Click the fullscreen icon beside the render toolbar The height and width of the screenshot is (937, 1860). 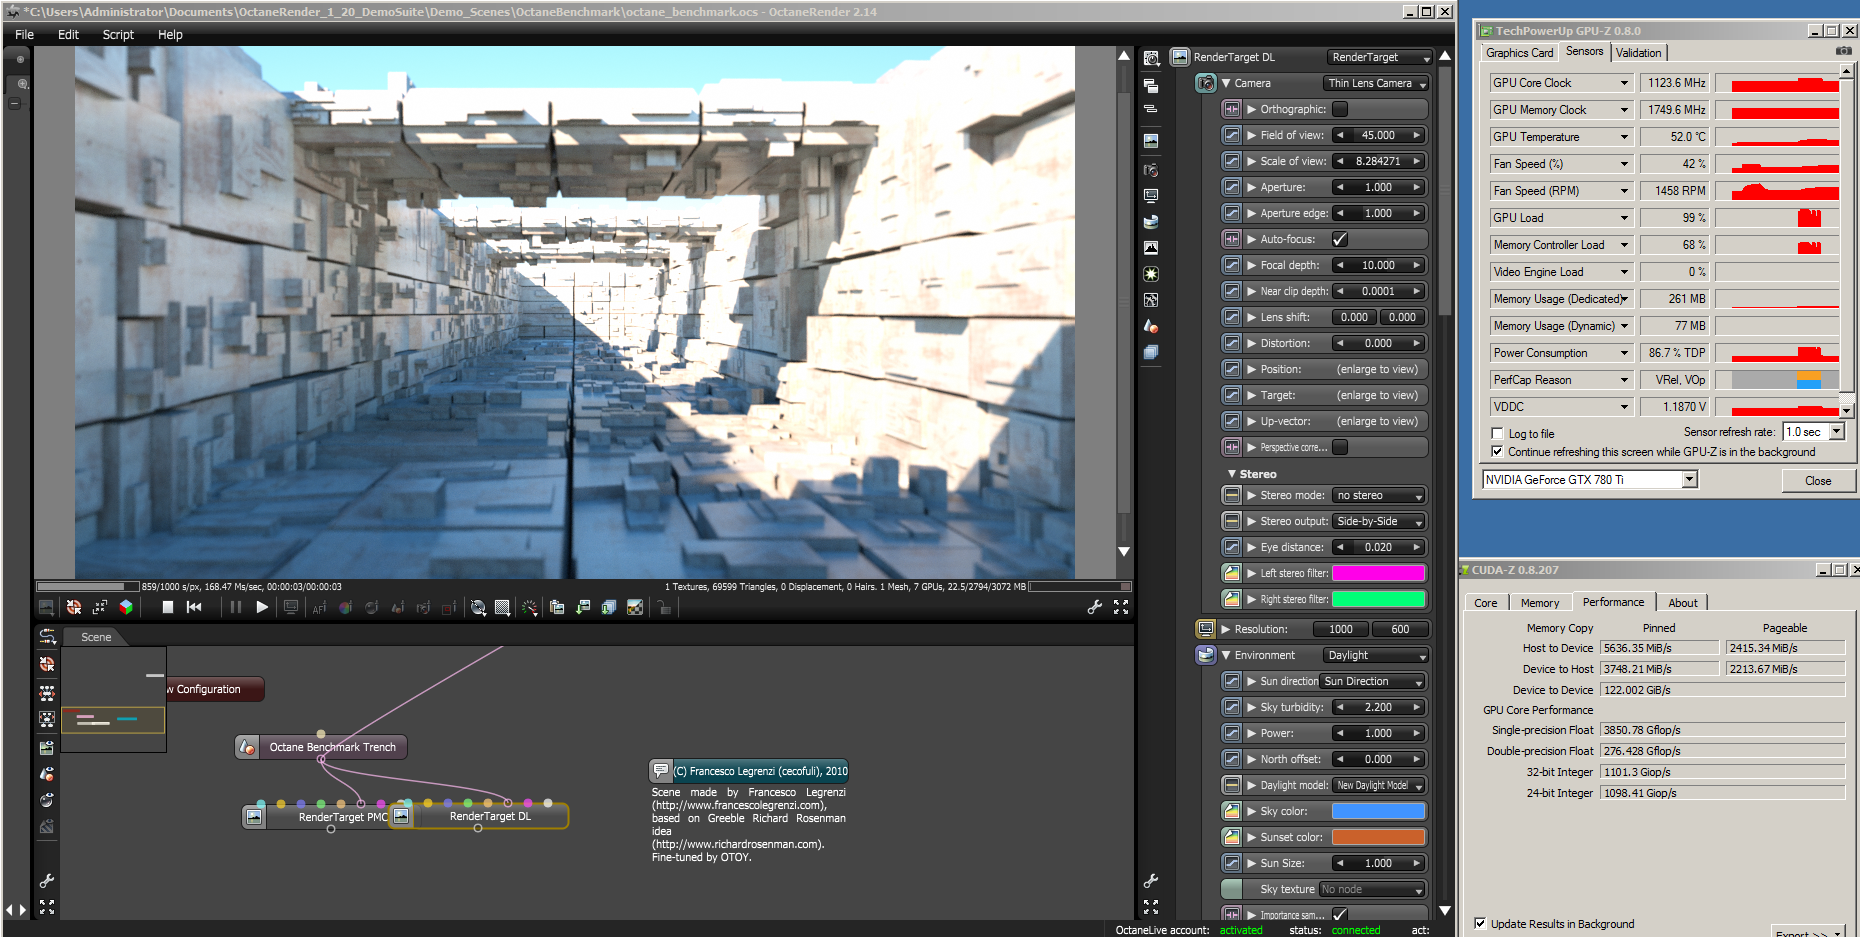pos(1121,607)
